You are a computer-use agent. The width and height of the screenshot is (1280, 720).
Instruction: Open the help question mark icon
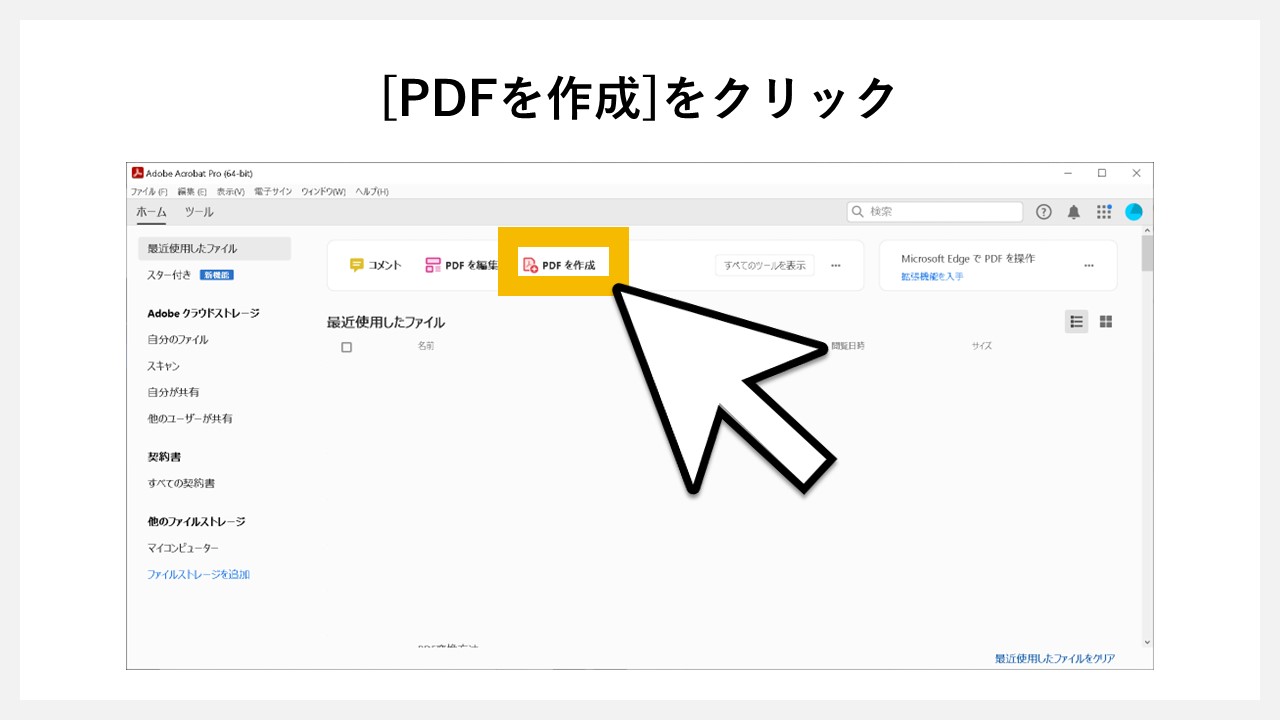1043,211
